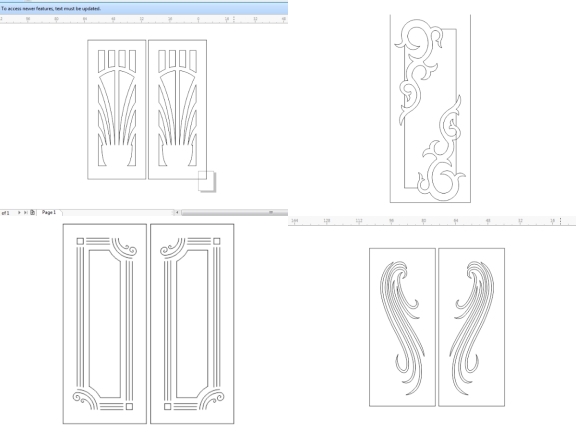Add a new page icon
Viewport: 576px width, 432px height.
(32, 212)
